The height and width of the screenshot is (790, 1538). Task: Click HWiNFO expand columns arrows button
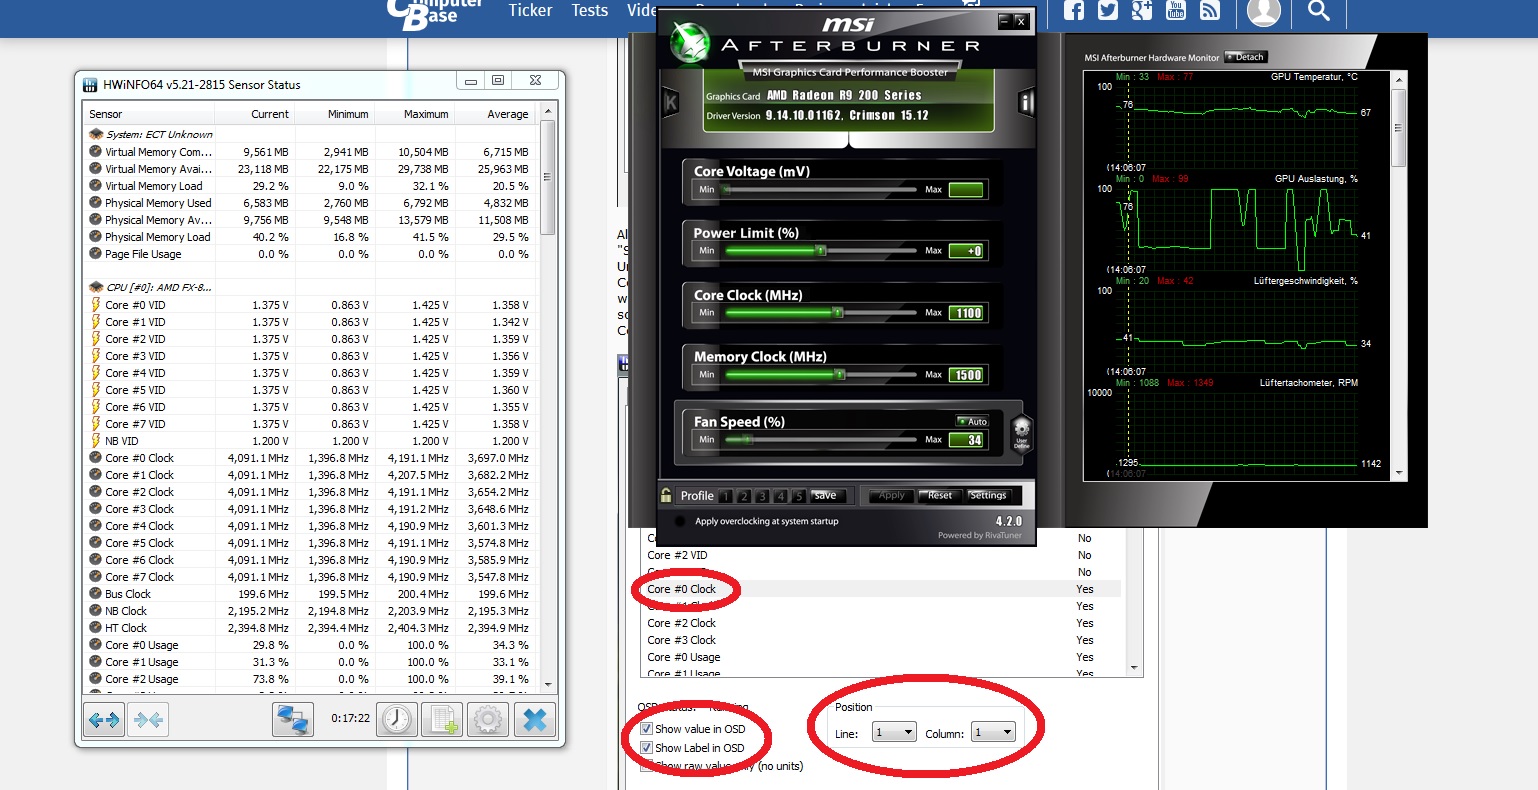click(x=104, y=719)
